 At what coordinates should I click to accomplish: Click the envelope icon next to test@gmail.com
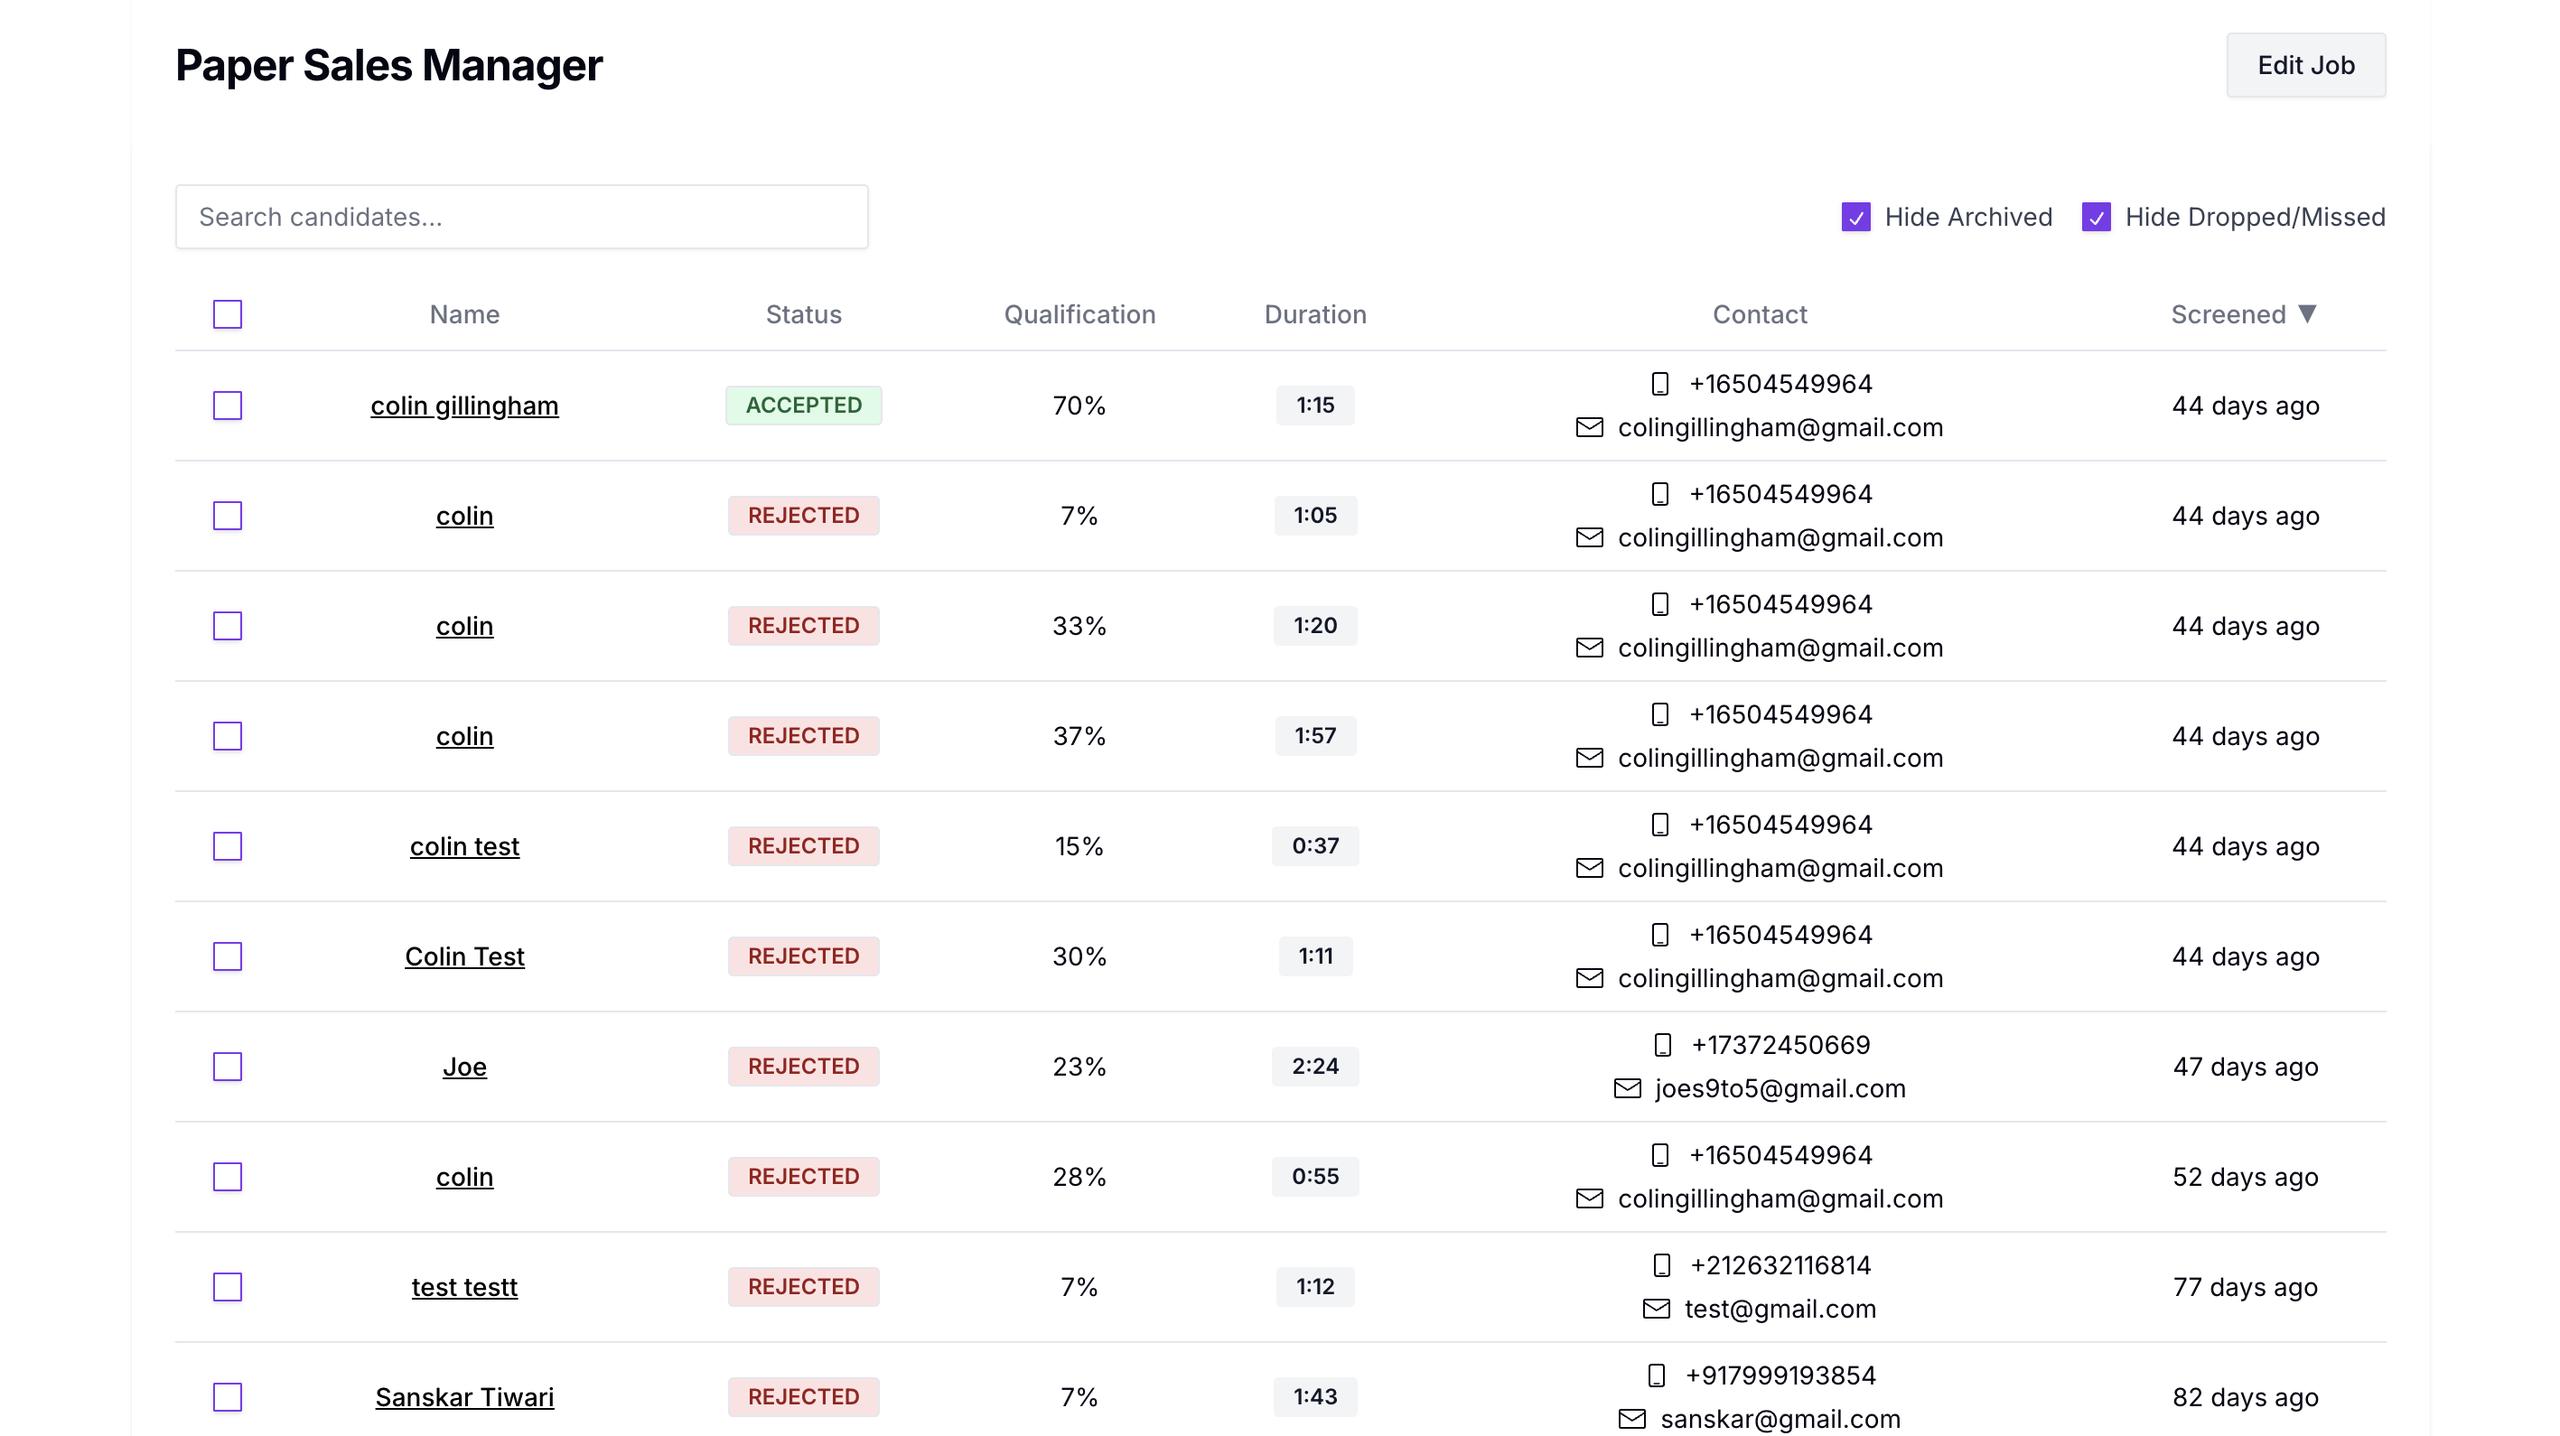1656,1308
